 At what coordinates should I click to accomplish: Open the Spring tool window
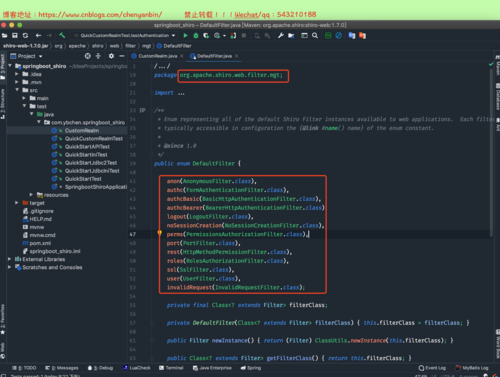coord(251,368)
